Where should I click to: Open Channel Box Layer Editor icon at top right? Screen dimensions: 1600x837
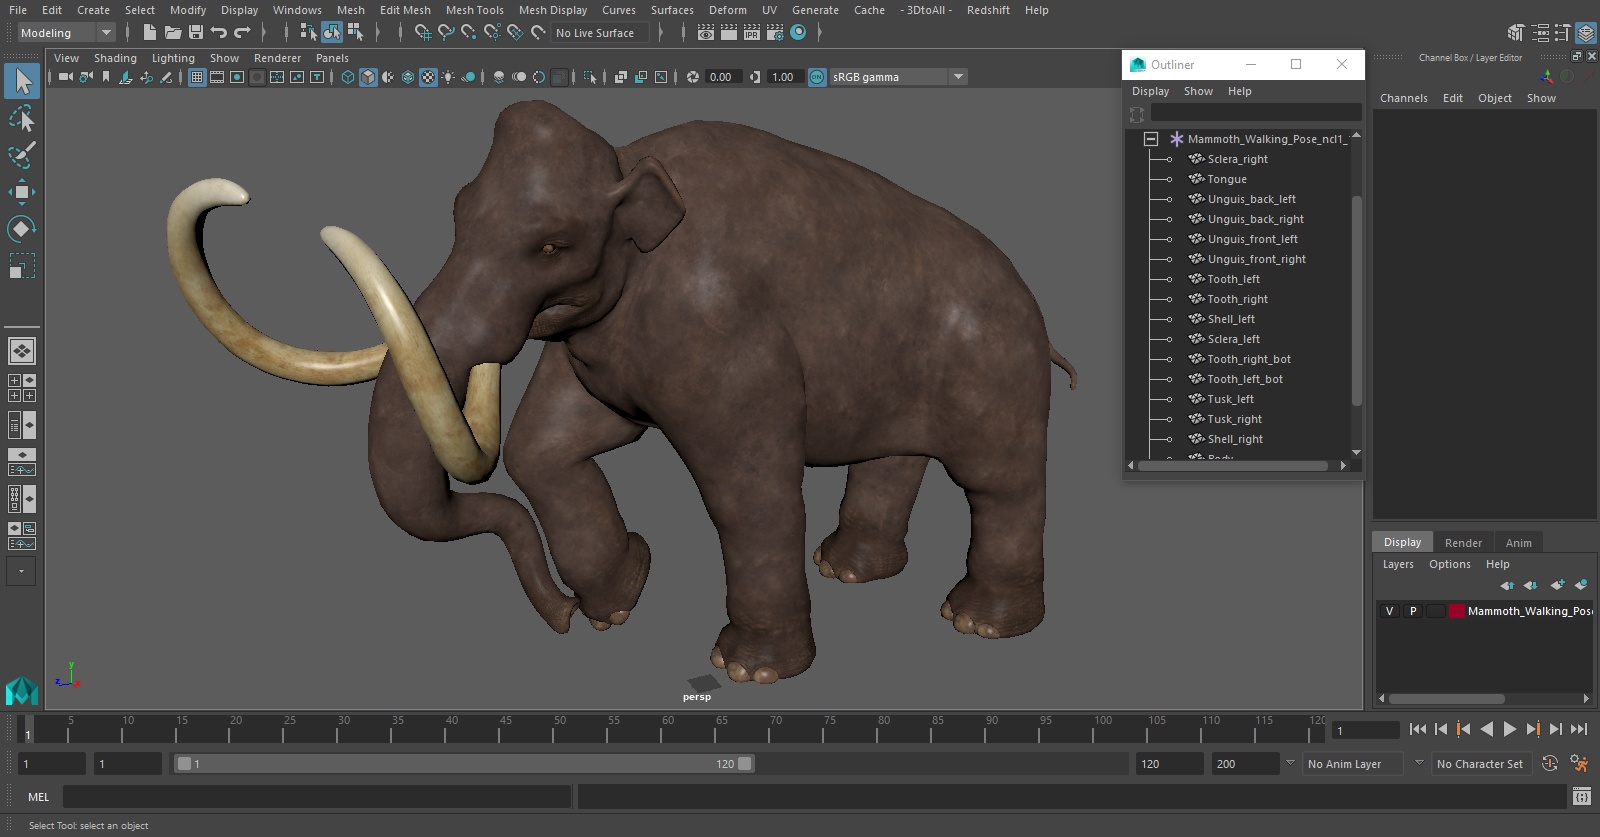coord(1586,33)
